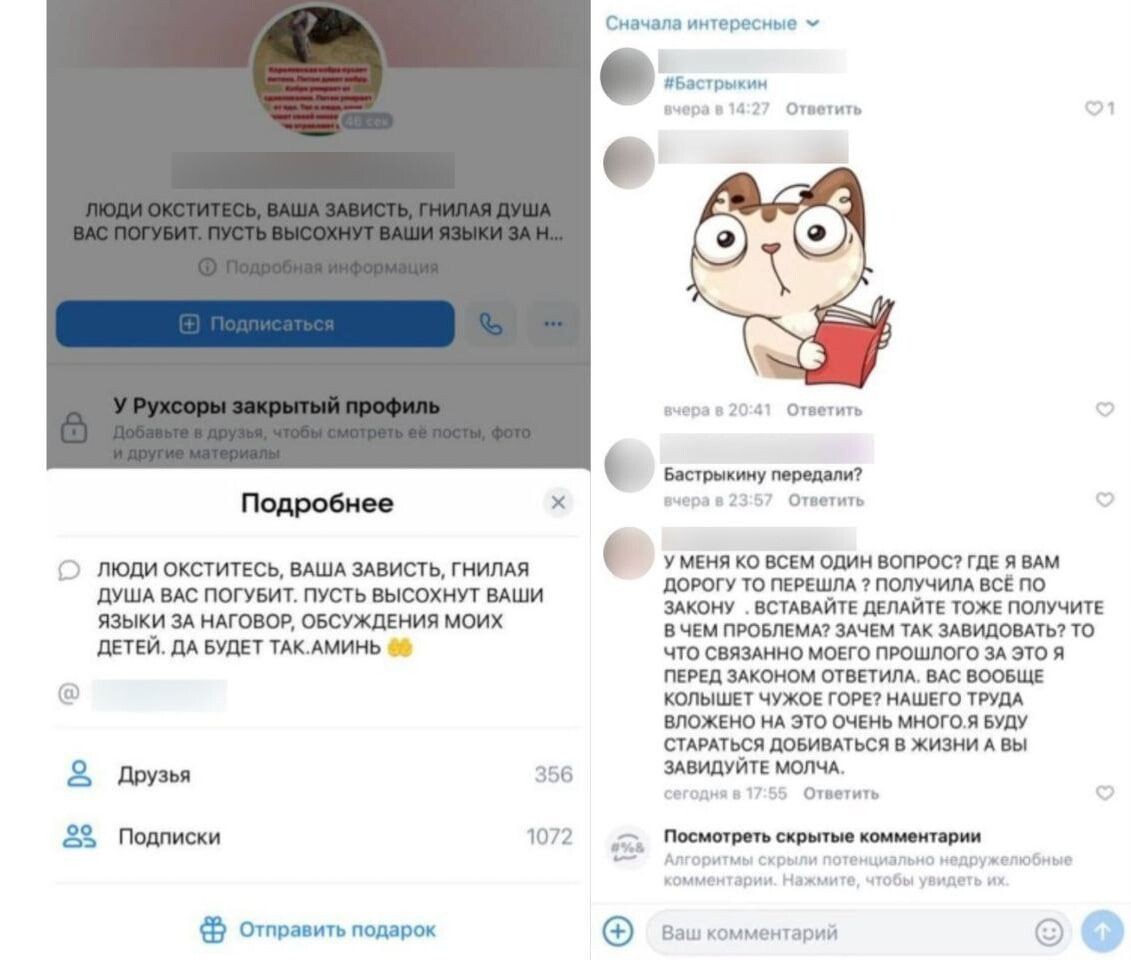Expand the Сначала интересные sort dropdown
Image resolution: width=1131 pixels, height=960 pixels.
click(712, 24)
